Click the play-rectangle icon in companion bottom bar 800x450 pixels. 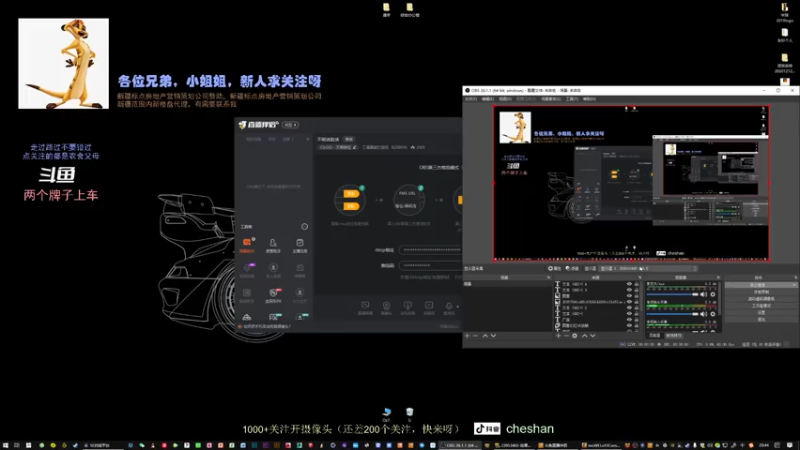point(429,307)
